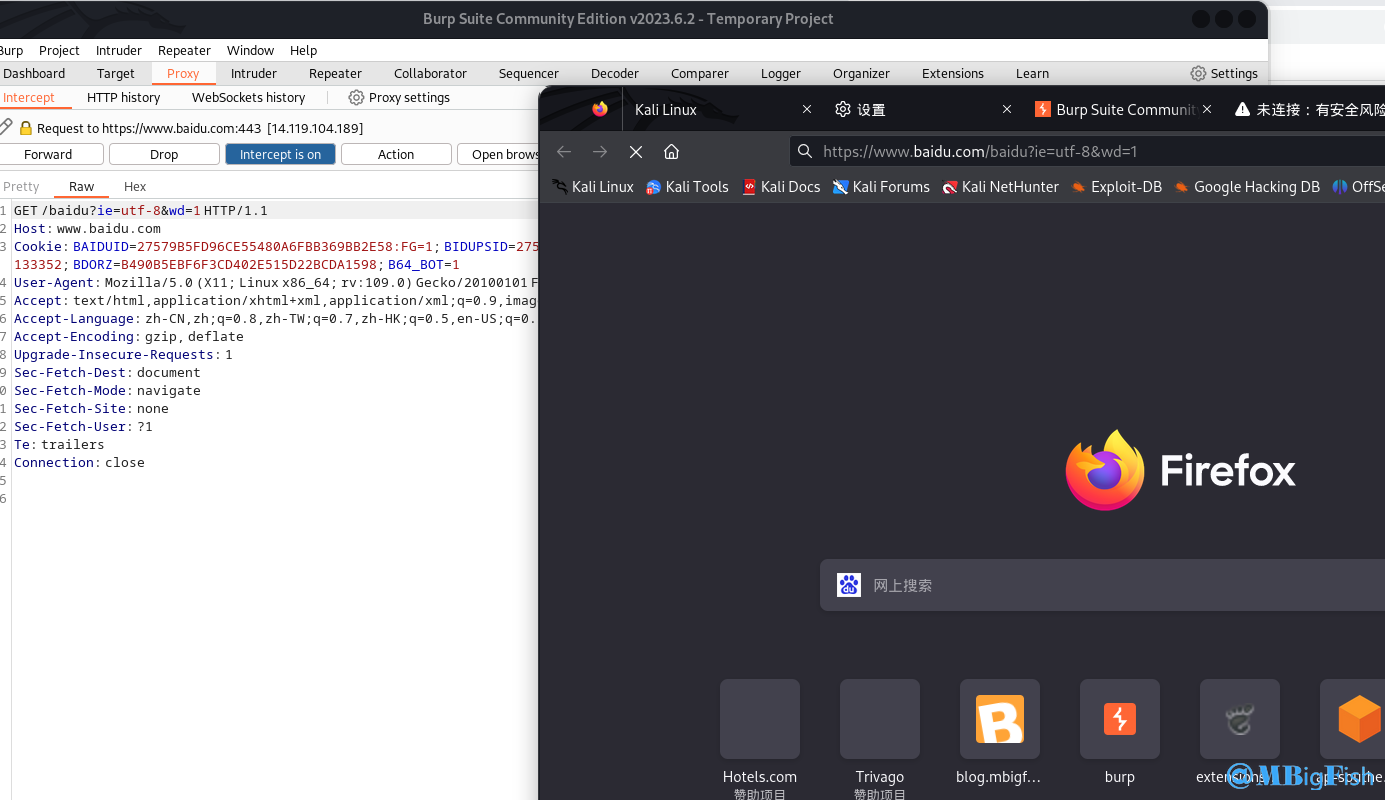
Task: Open Kali Linux bookmark
Action: pos(593,187)
